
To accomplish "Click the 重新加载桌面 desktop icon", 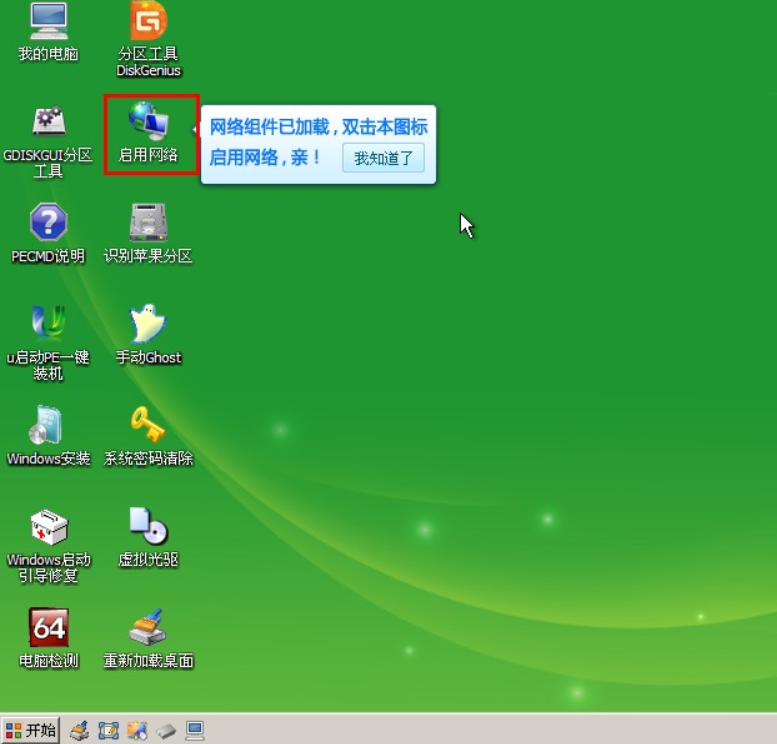I will [x=149, y=628].
